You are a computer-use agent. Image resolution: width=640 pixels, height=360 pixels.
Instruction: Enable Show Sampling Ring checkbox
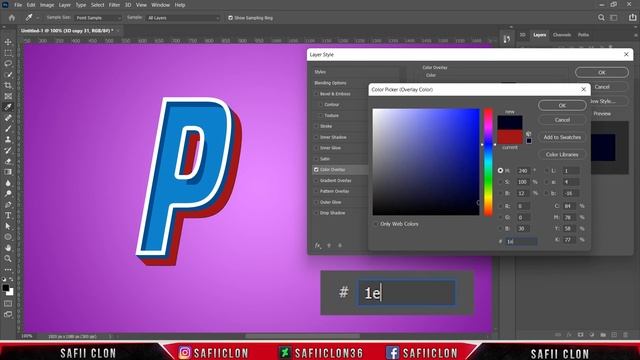coord(231,18)
